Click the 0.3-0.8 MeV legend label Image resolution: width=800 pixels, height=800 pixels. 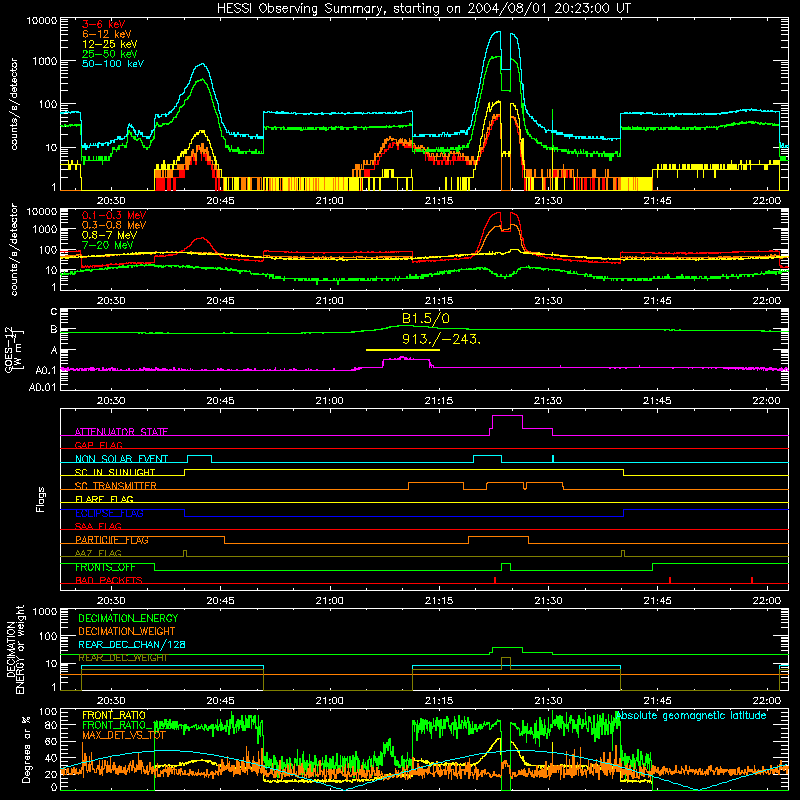(x=114, y=225)
